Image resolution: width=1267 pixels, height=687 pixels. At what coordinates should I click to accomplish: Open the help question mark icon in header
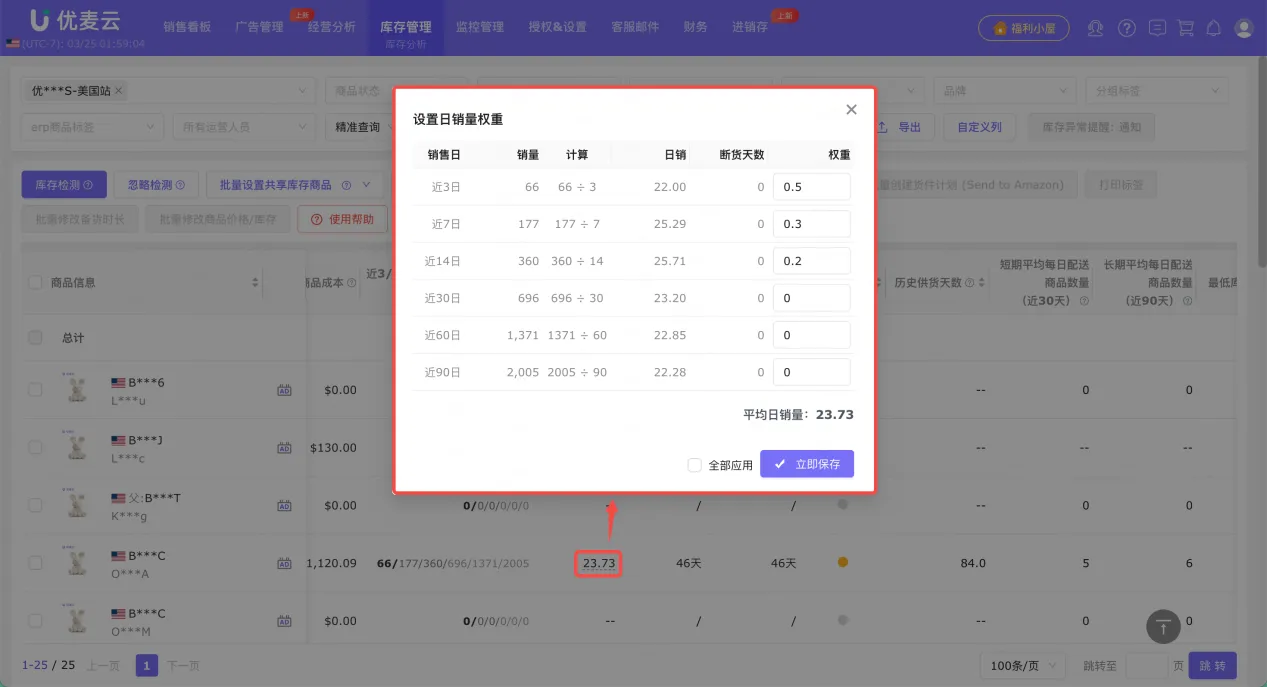coord(1127,28)
